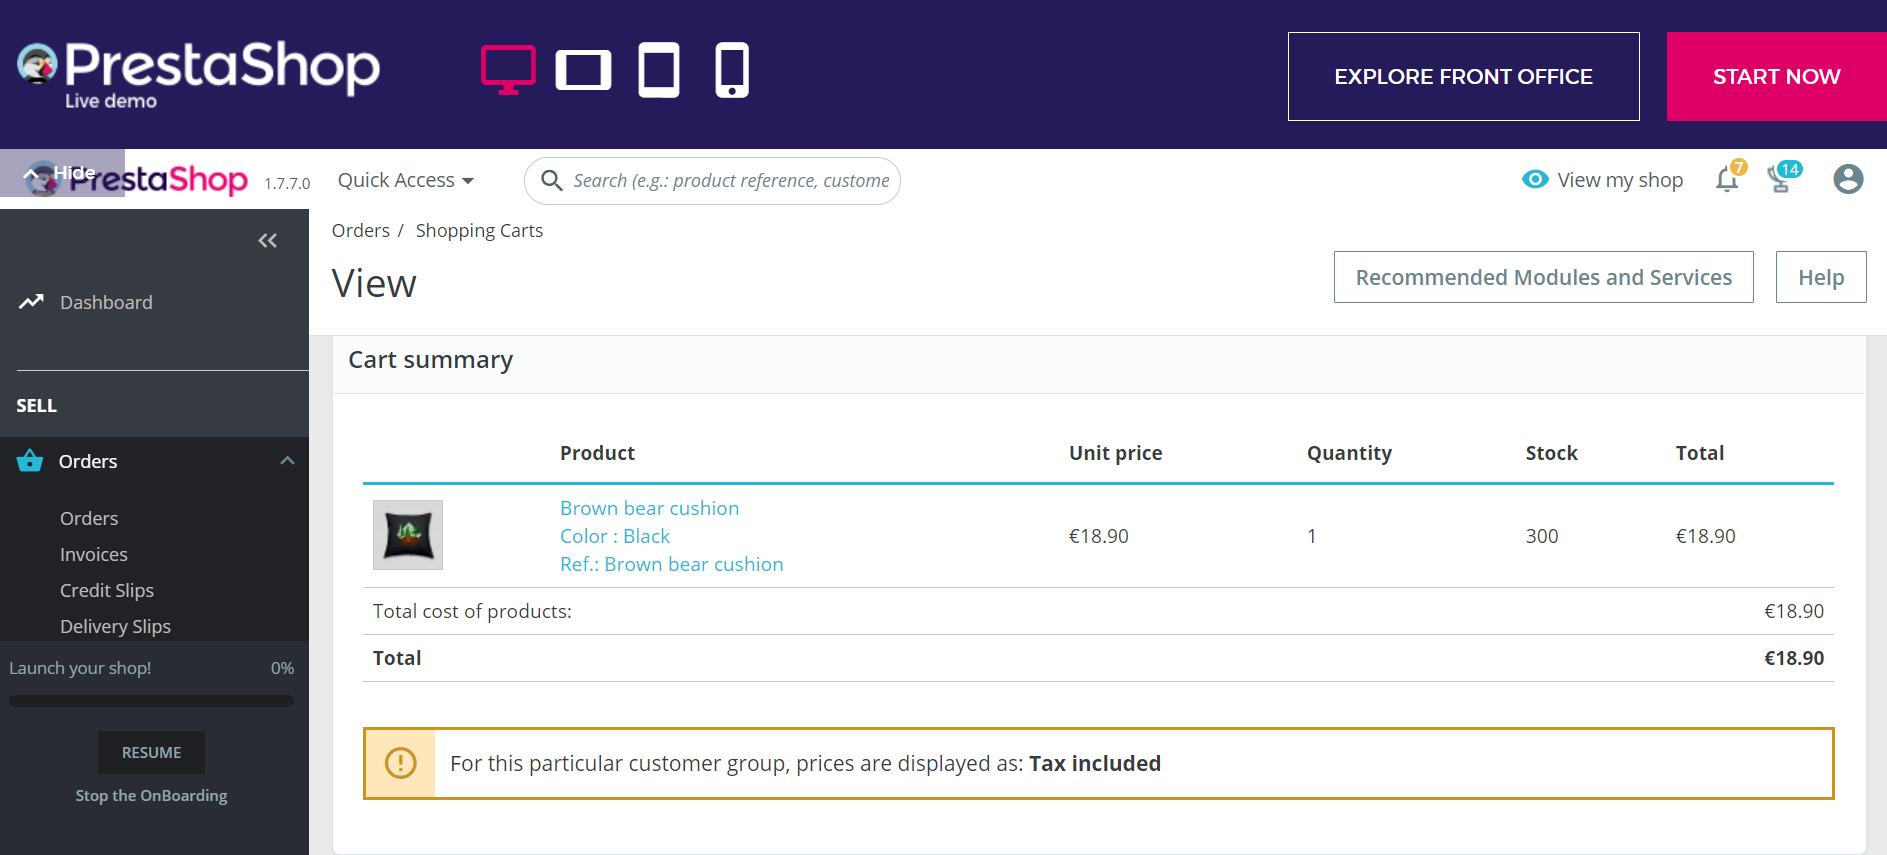The image size is (1887, 855).
Task: Select mobile phone preview icon
Action: [732, 71]
